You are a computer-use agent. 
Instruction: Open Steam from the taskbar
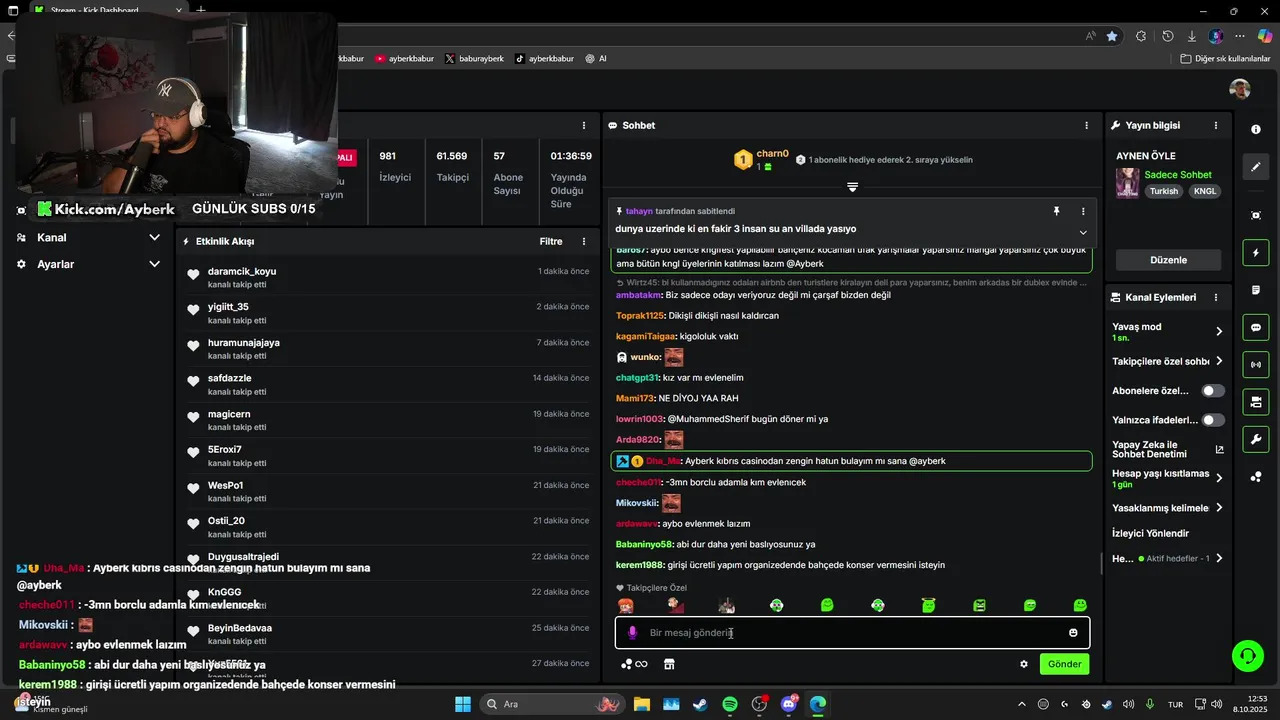(700, 704)
